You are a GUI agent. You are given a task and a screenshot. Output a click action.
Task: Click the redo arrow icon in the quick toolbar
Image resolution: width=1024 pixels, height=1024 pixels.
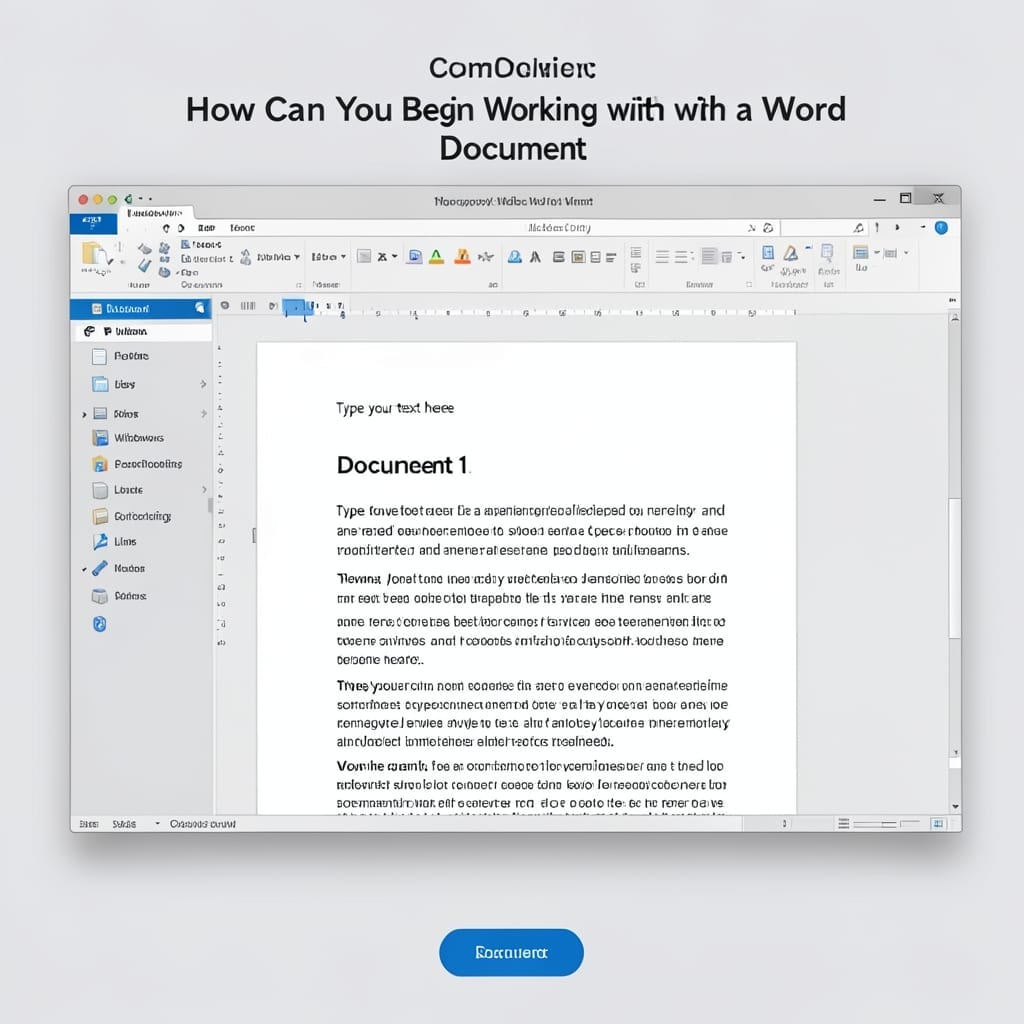coord(181,228)
